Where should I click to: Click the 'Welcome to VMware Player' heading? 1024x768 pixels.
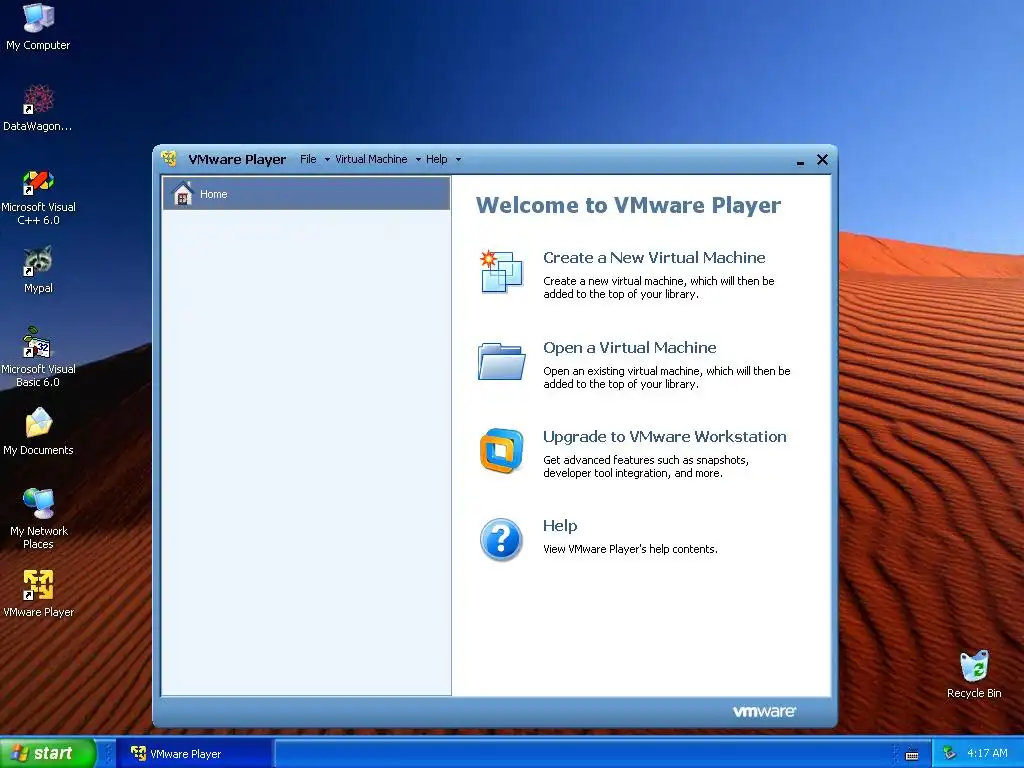(x=628, y=205)
